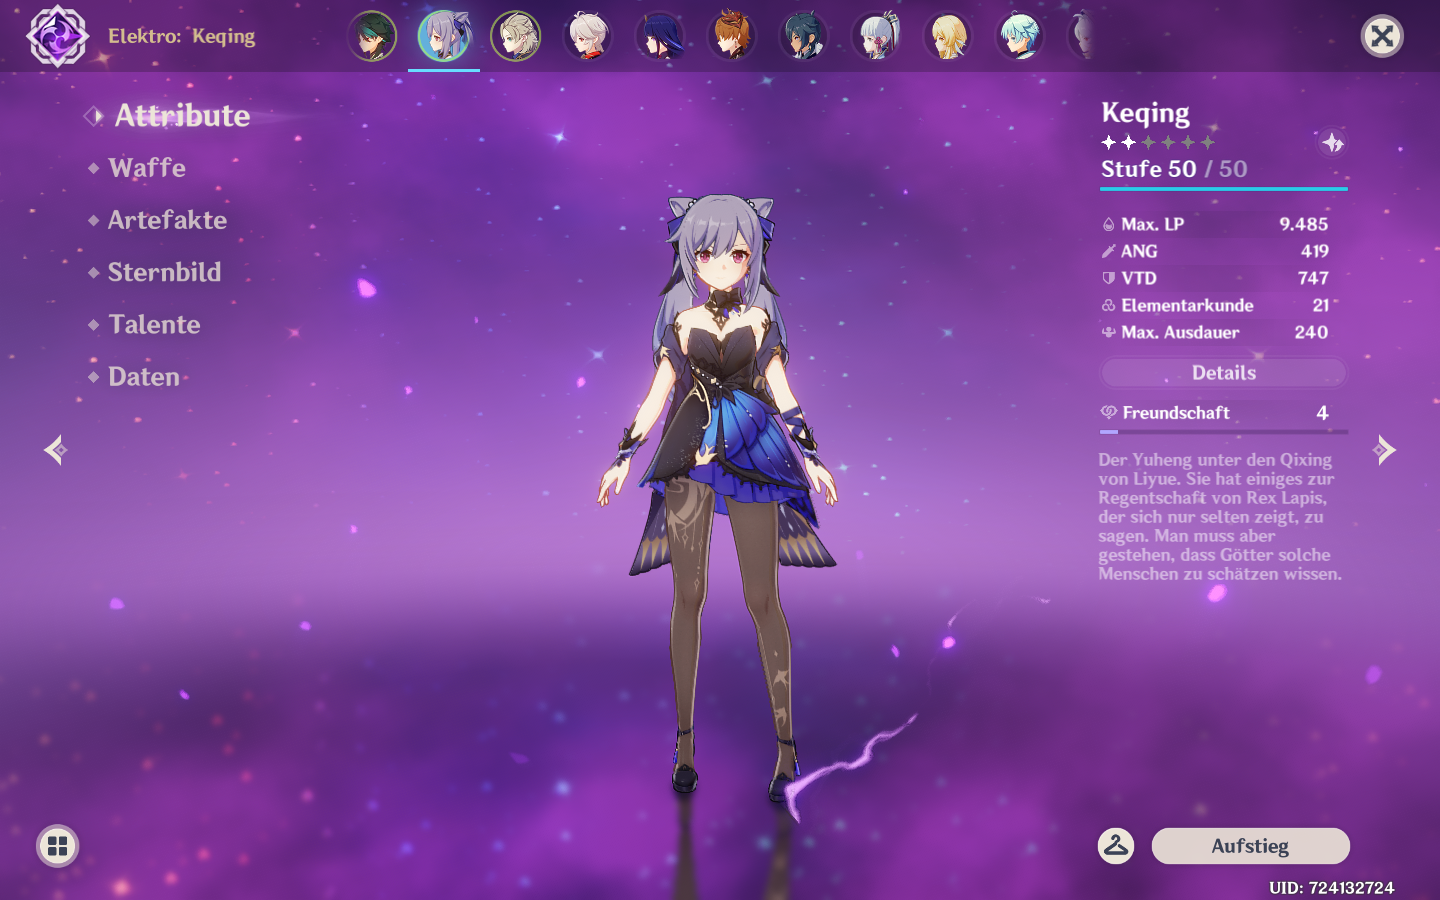The height and width of the screenshot is (900, 1440).
Task: Switch to the blonde Albedo character portrait
Action: (516, 37)
